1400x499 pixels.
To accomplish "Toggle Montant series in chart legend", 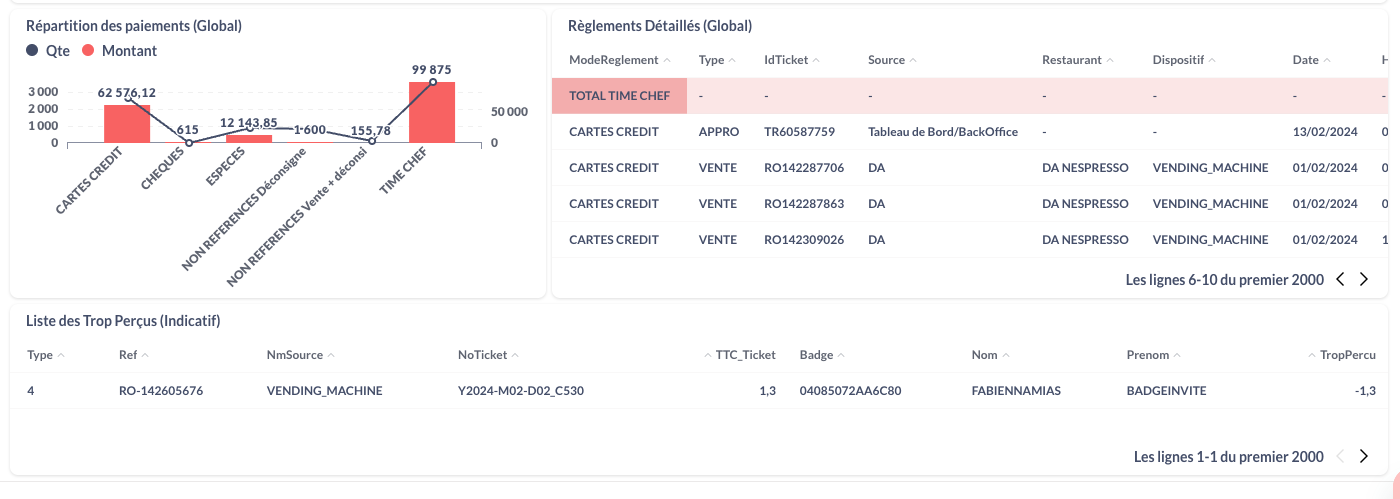I will pos(119,50).
